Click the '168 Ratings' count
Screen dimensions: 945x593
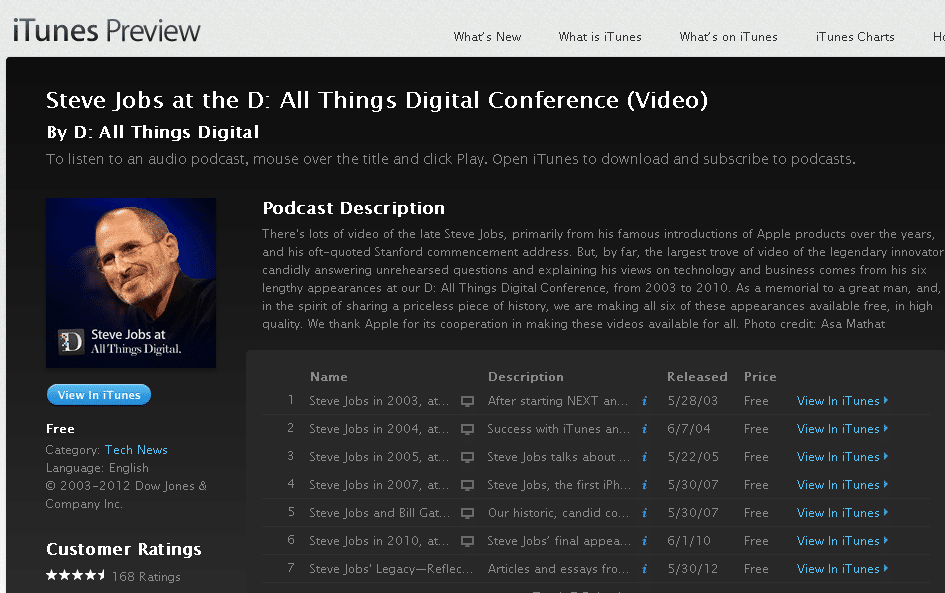(146, 577)
